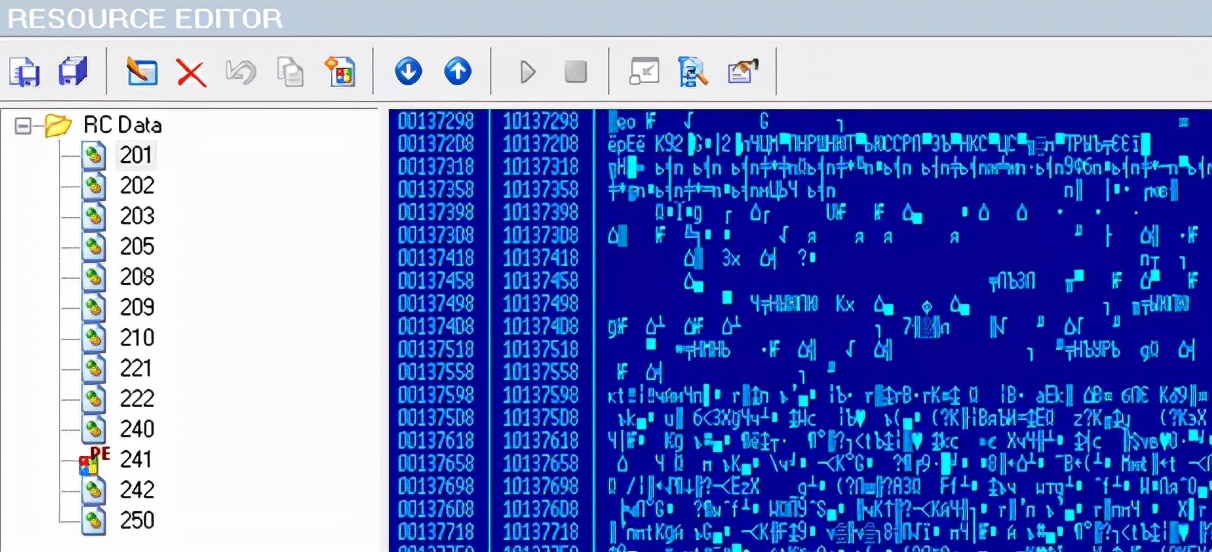Select resource 202 in tree

[x=137, y=186]
